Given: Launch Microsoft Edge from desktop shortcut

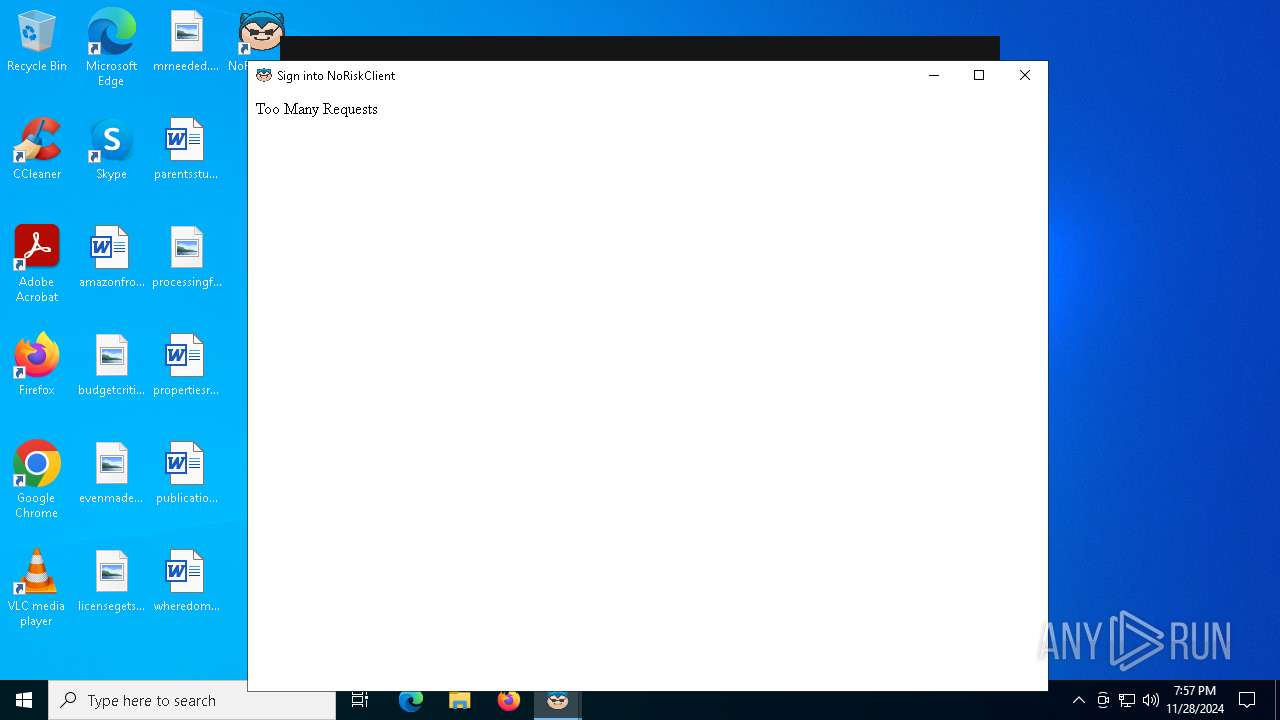Looking at the screenshot, I should coord(111,48).
